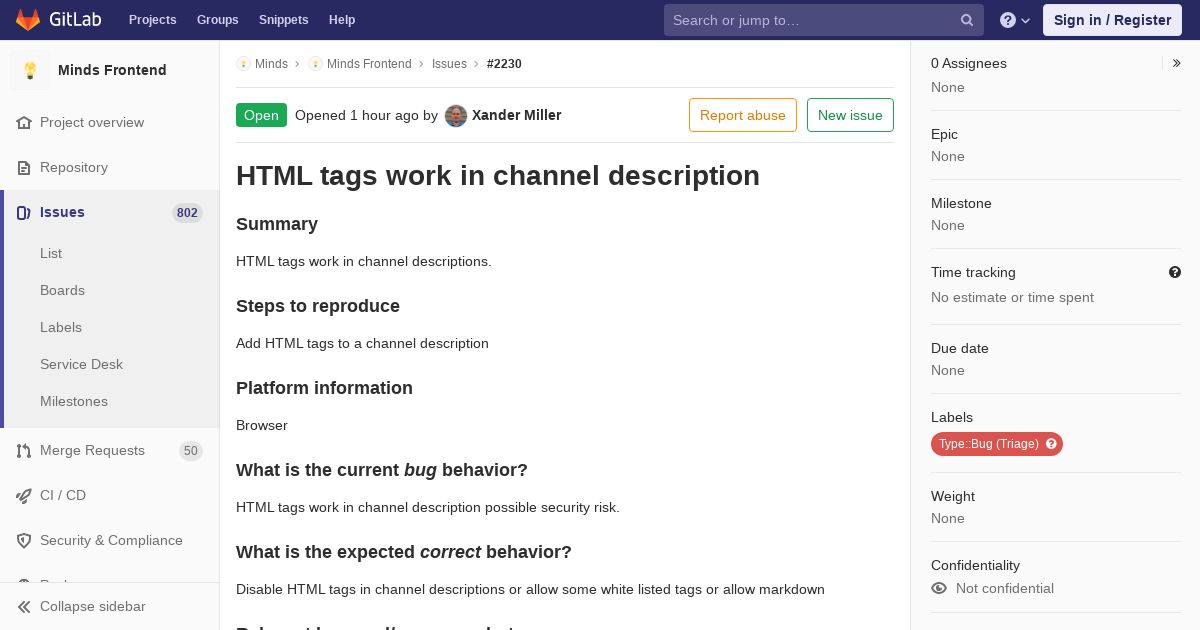
Task: Open the Groups menu
Action: (x=217, y=20)
